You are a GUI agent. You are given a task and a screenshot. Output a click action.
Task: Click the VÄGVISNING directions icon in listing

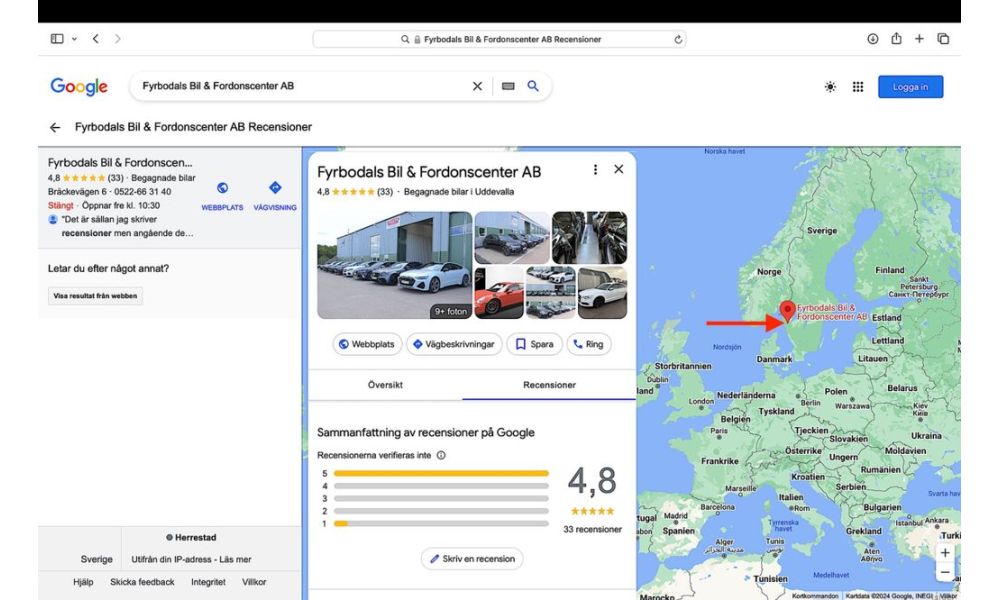click(275, 188)
